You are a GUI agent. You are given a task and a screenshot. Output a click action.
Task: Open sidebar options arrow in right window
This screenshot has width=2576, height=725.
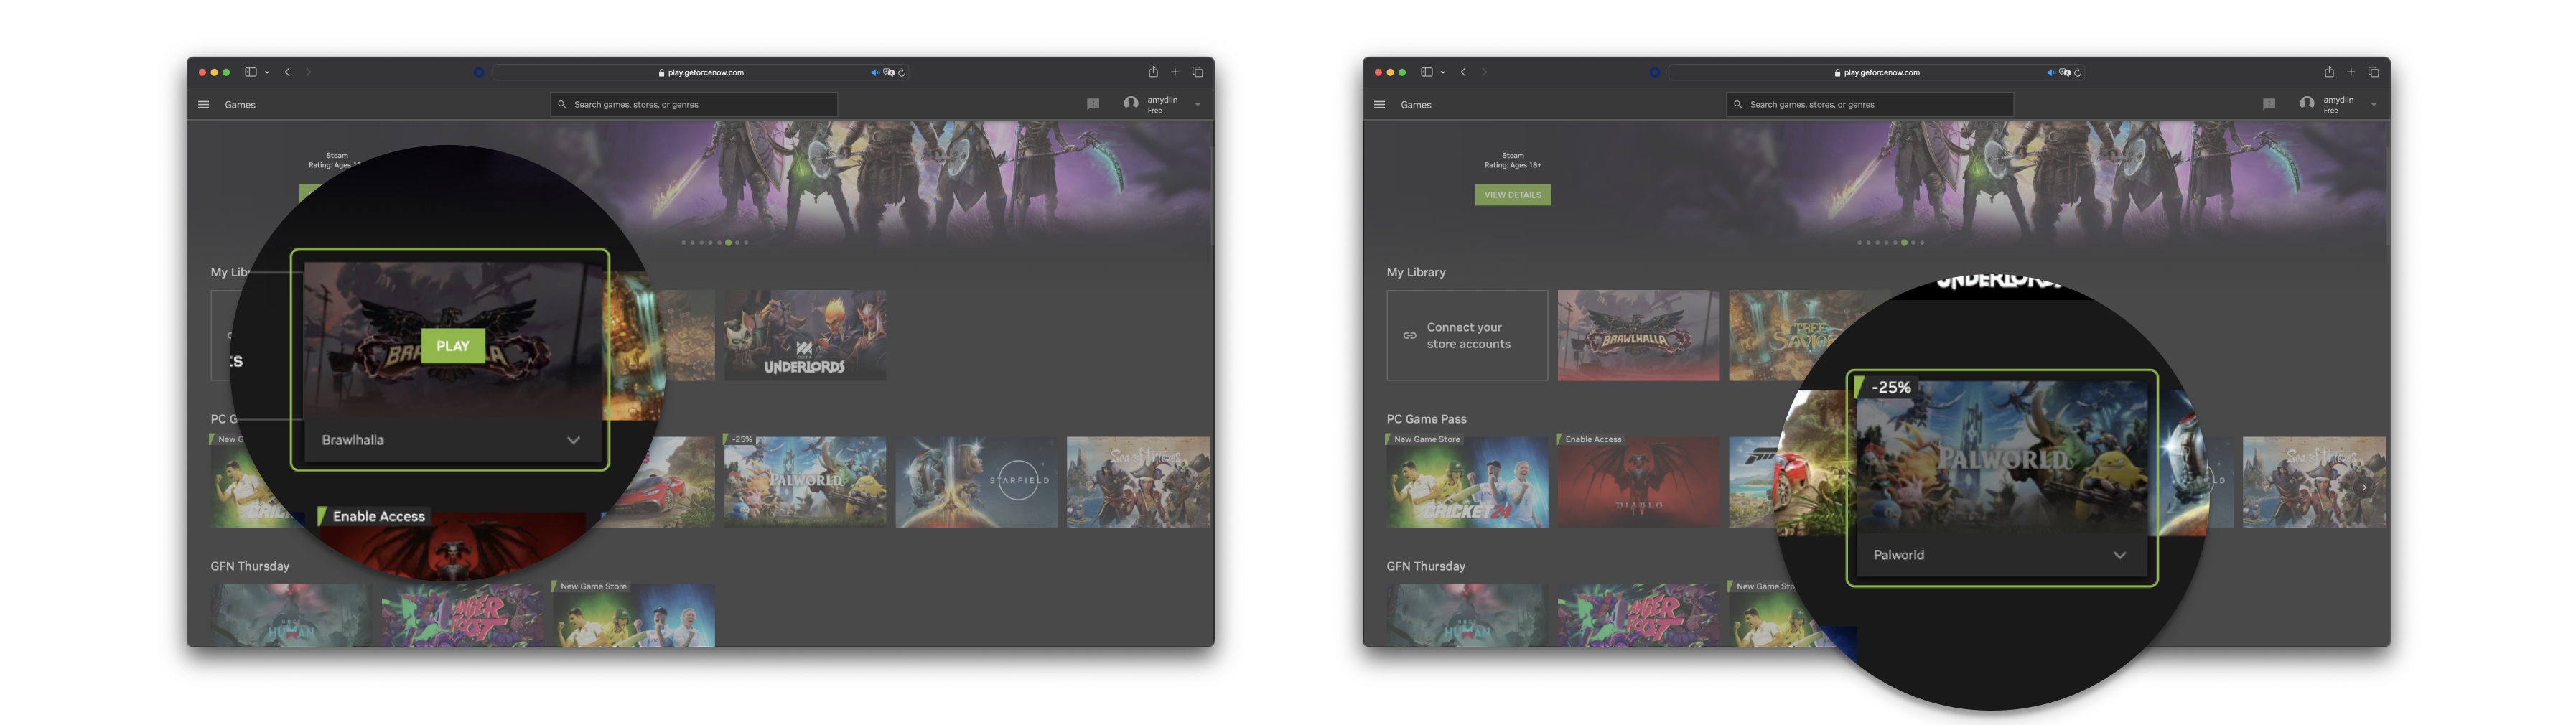tap(1443, 72)
